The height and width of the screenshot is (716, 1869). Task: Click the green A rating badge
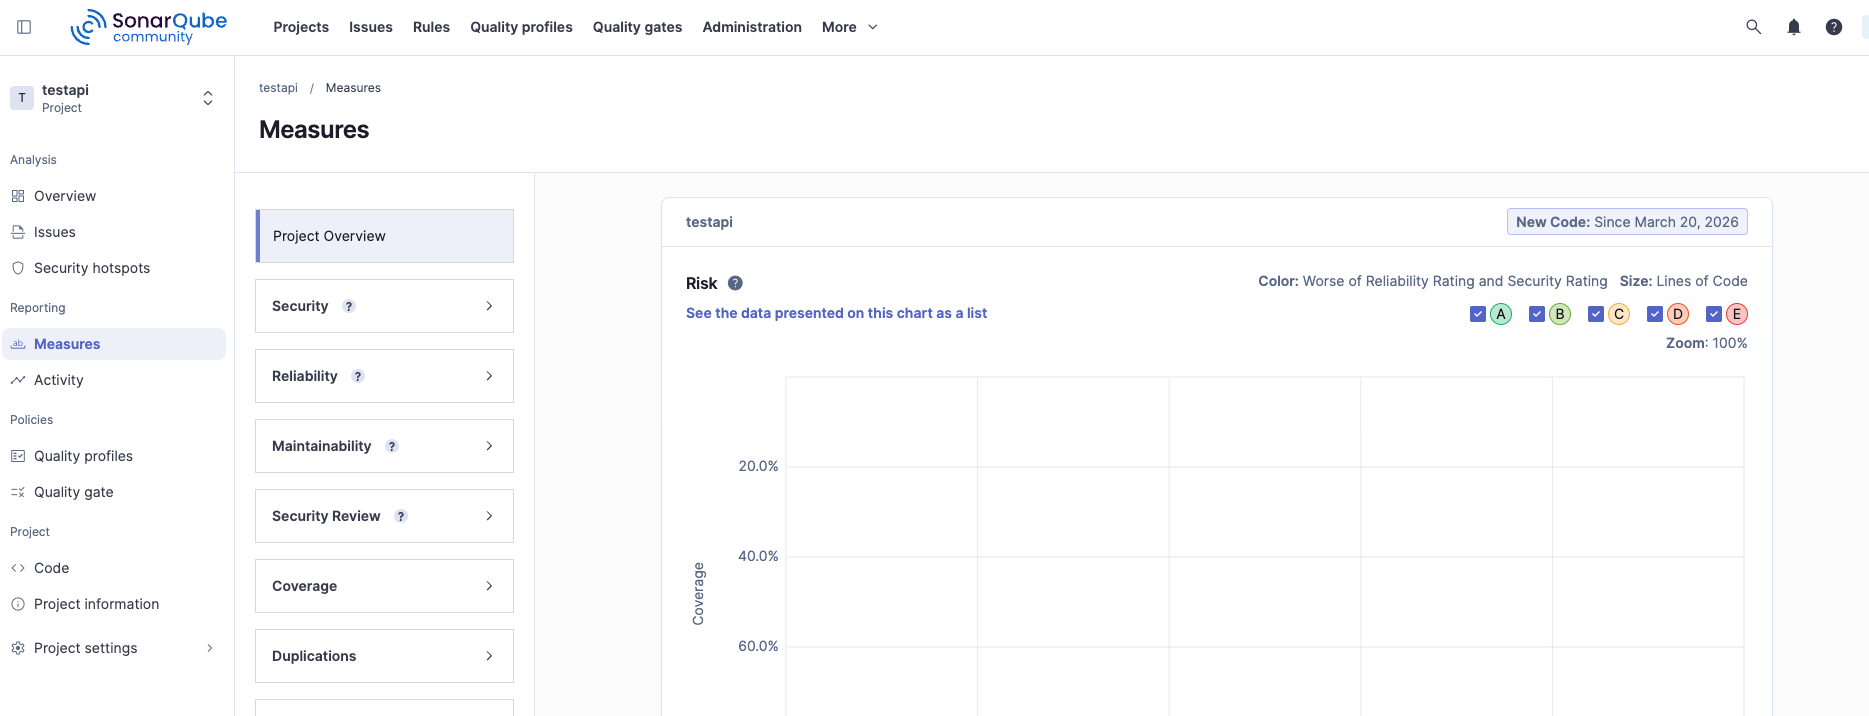[1501, 314]
